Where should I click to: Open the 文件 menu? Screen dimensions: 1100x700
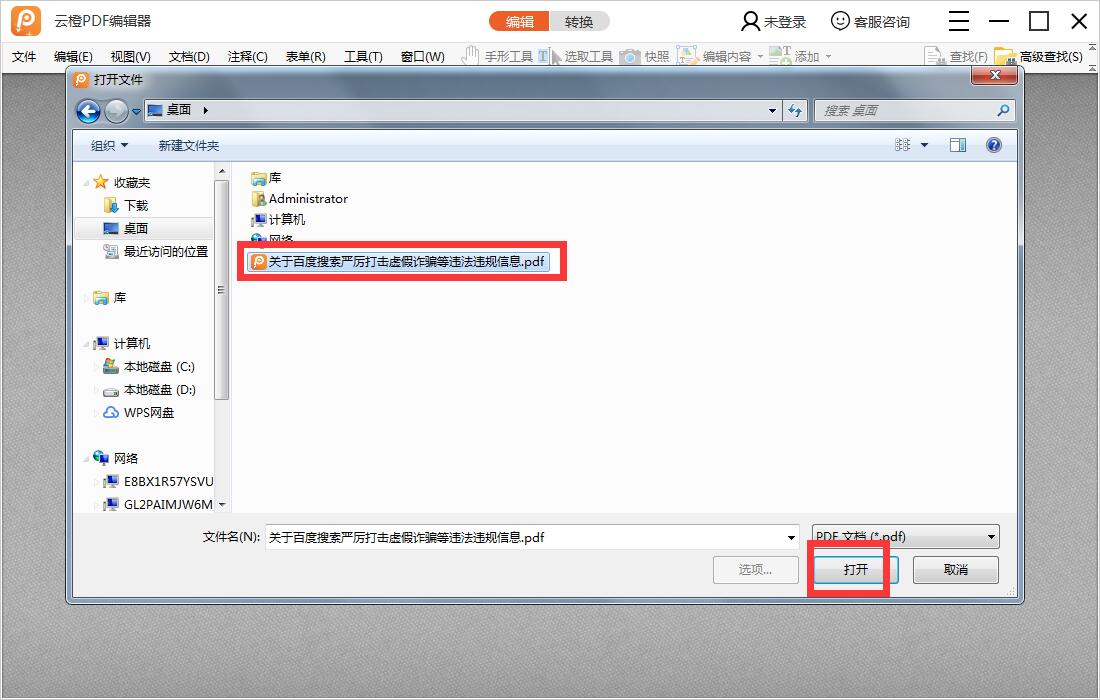pos(24,56)
